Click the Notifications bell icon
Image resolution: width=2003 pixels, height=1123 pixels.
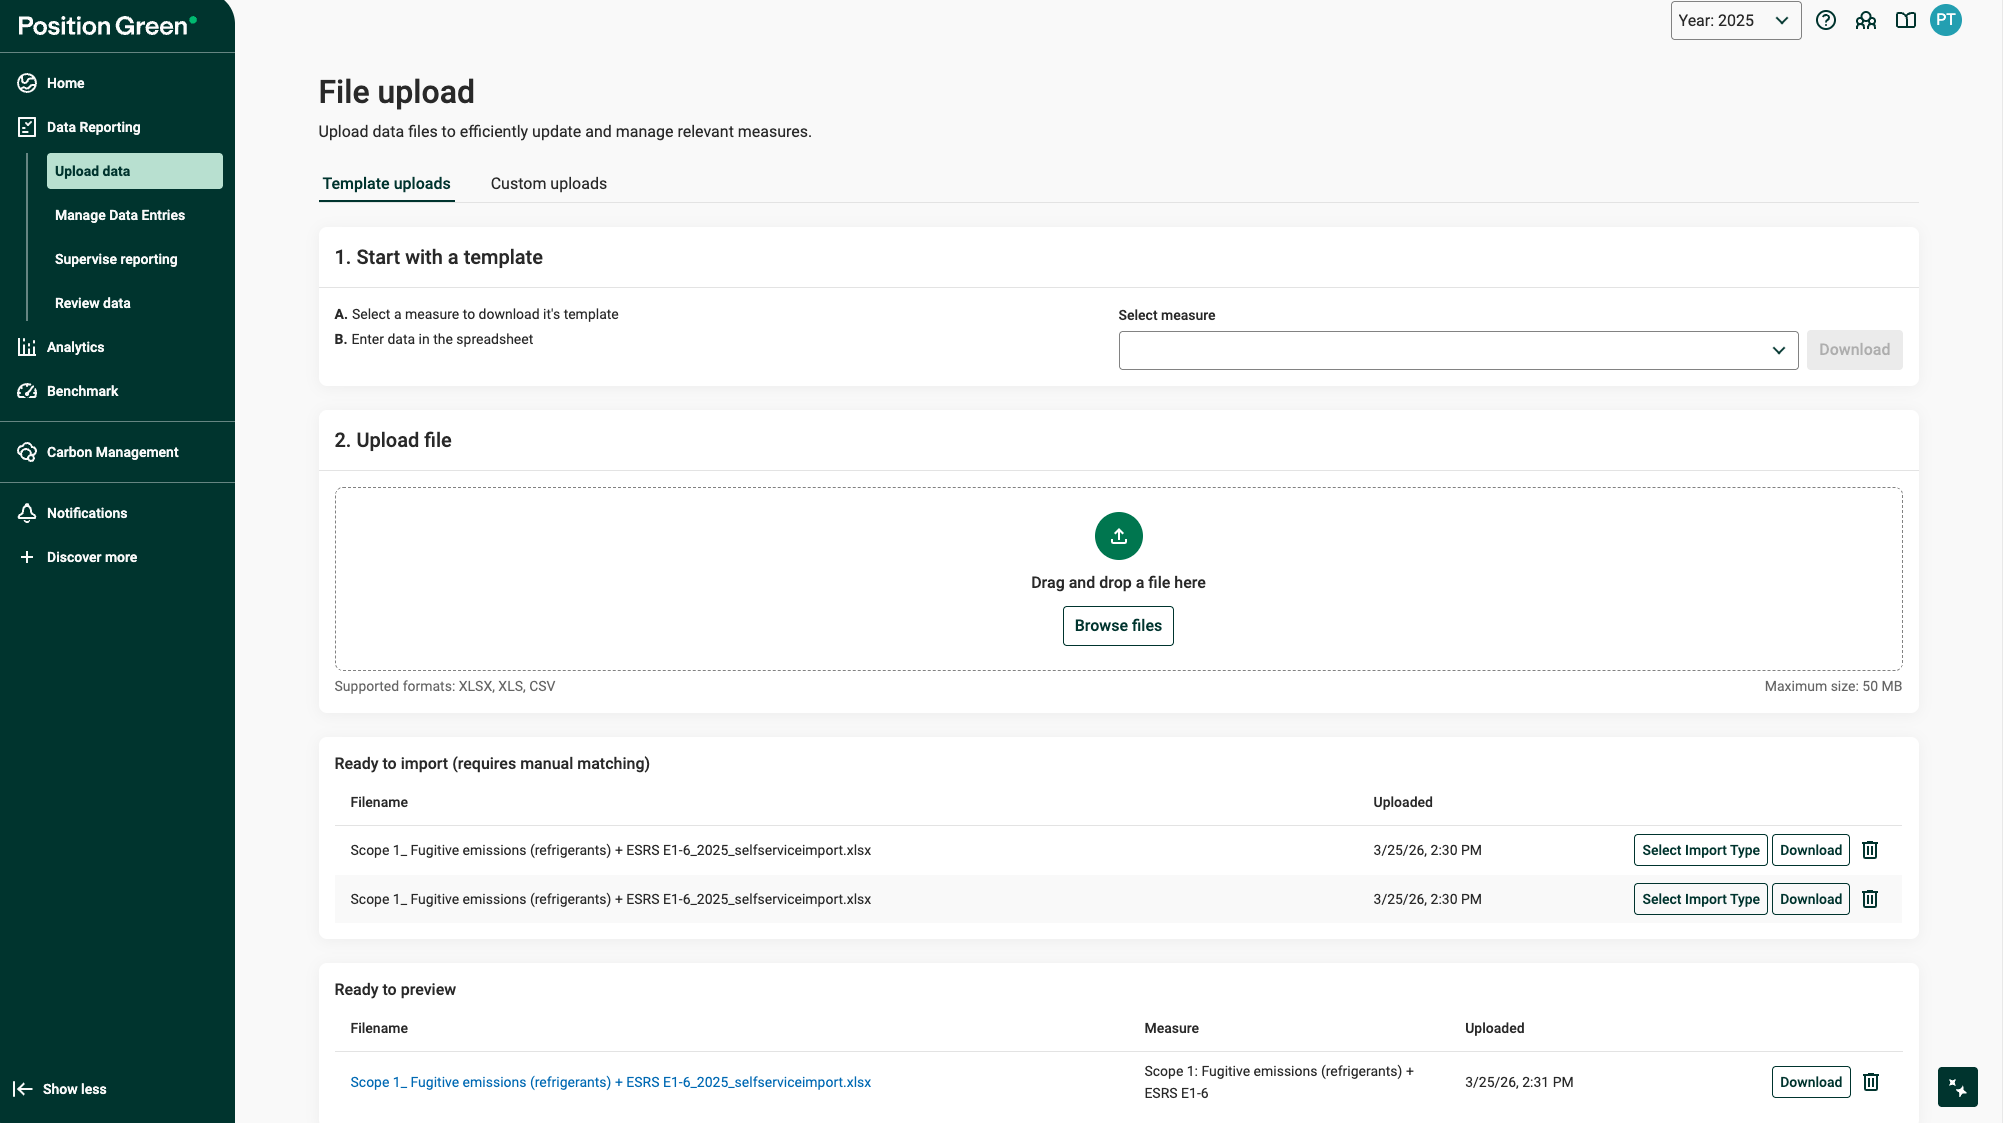(x=27, y=513)
